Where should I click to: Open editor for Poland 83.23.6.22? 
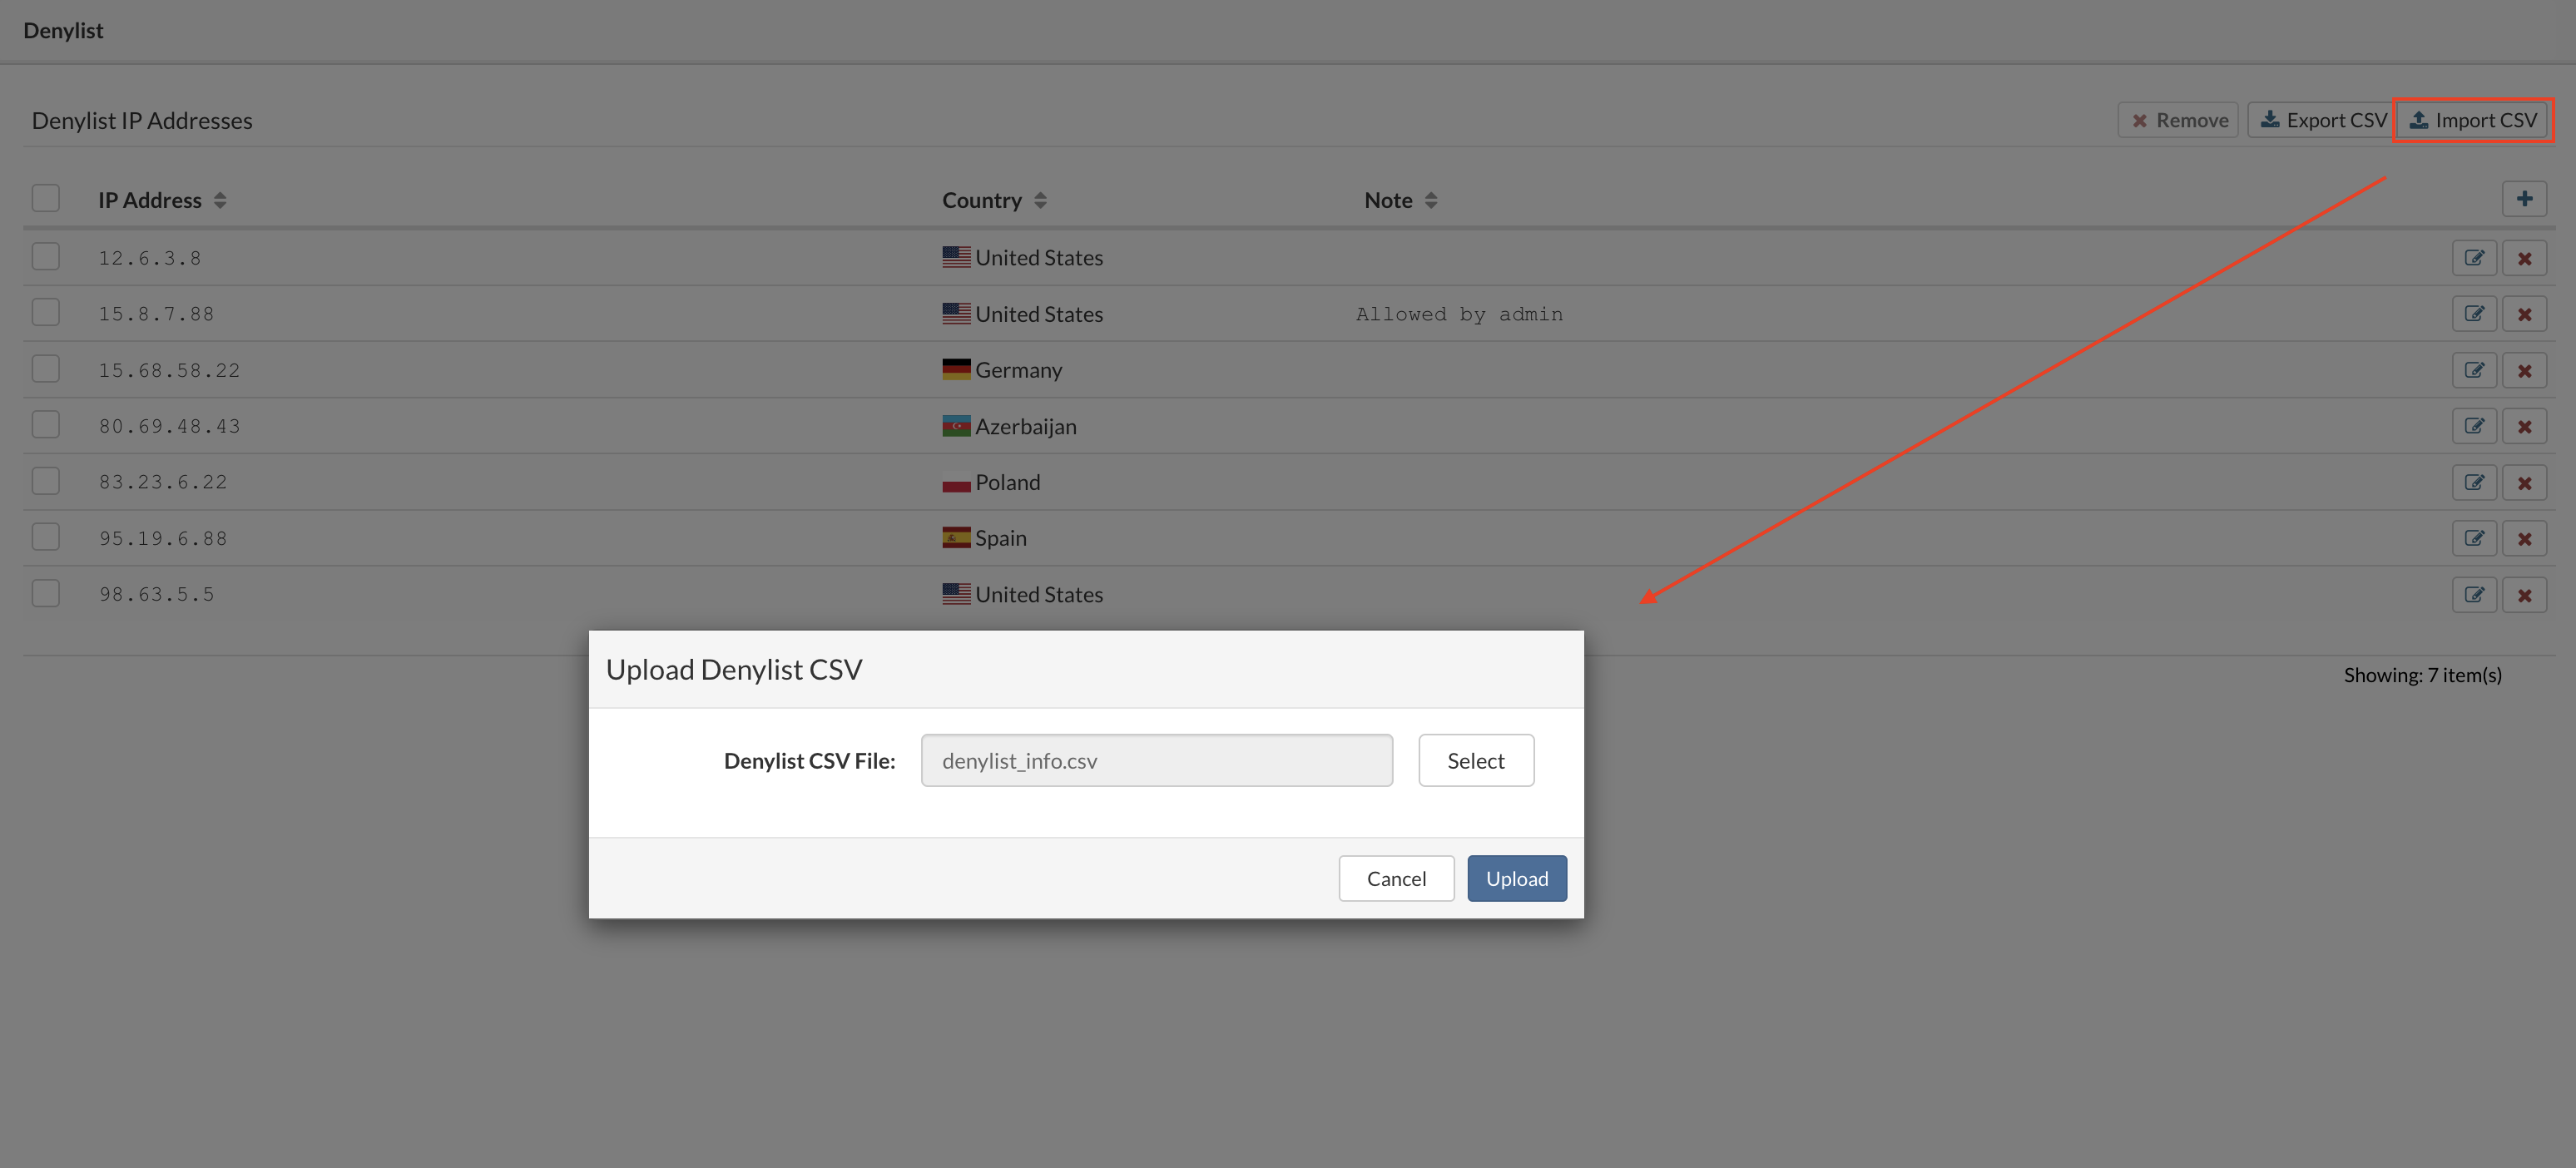[x=2473, y=482]
